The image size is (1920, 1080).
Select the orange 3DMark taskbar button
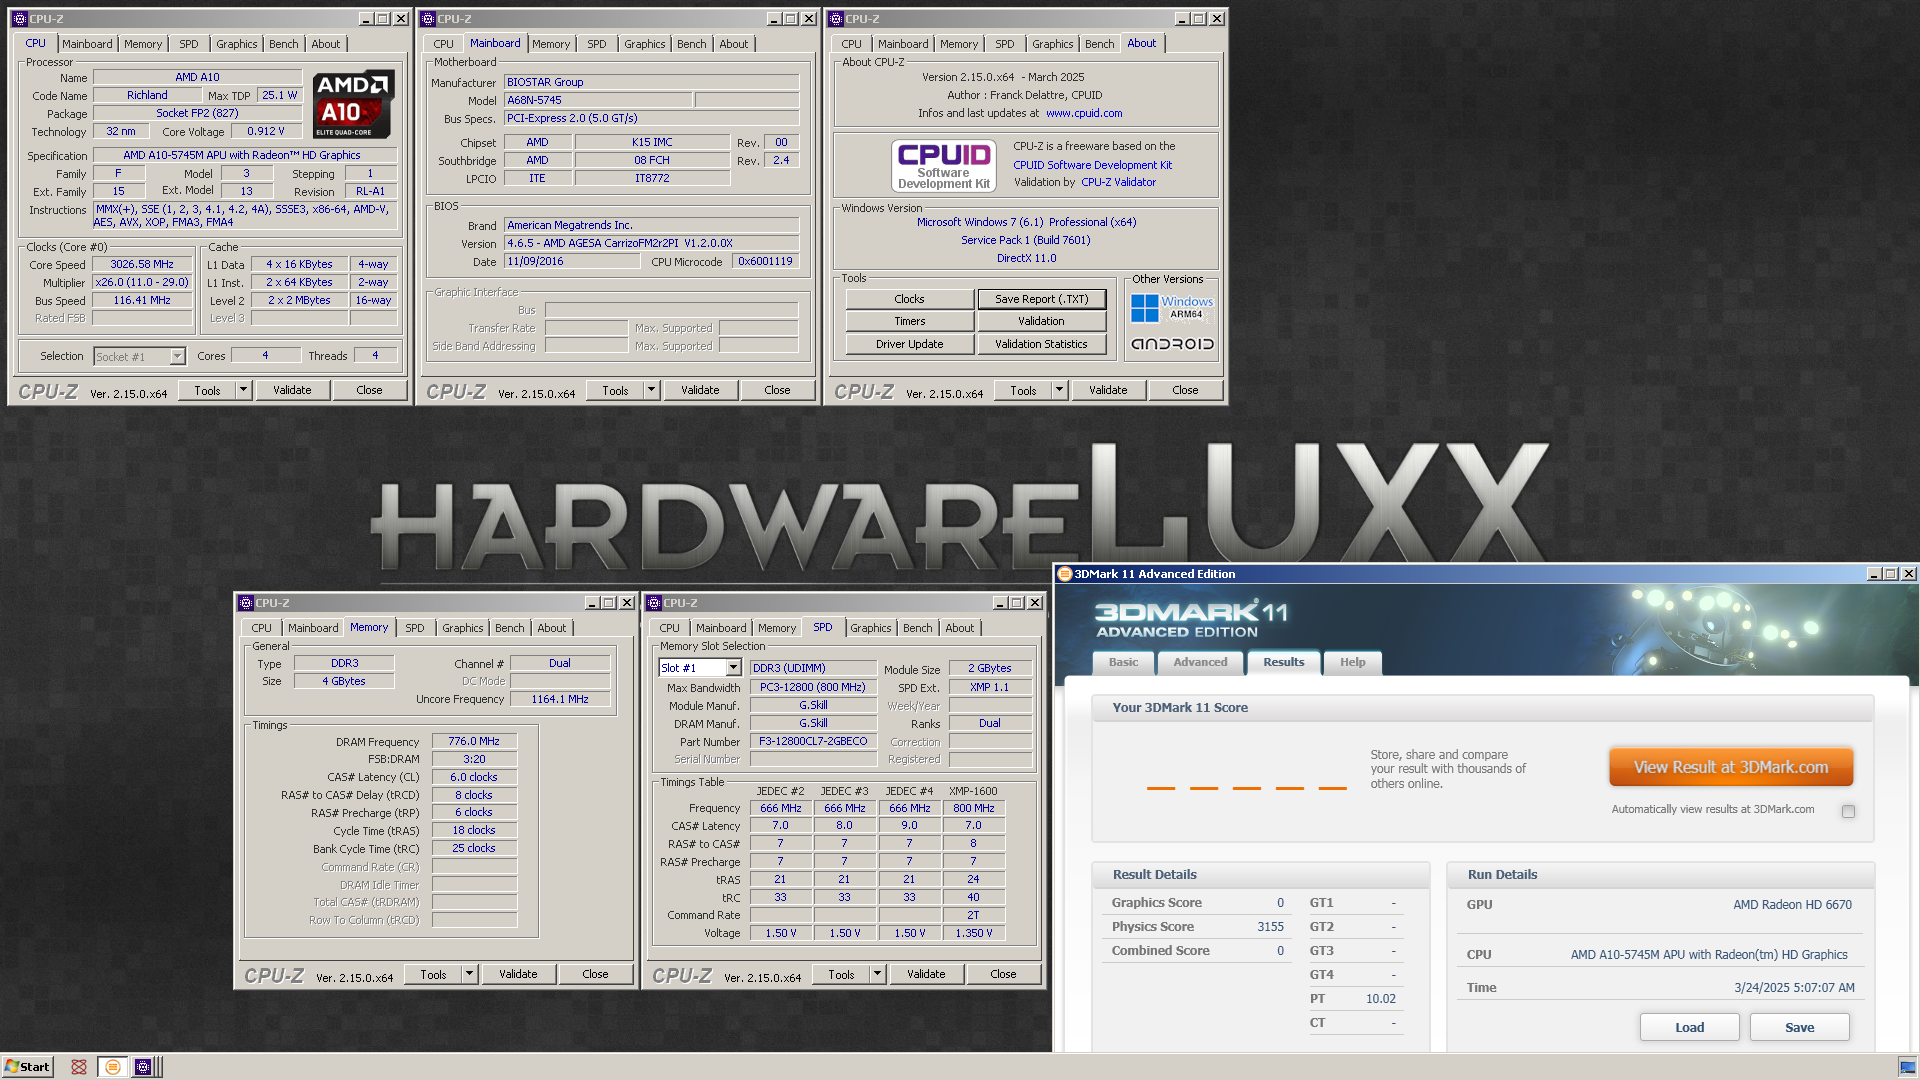(x=113, y=1067)
